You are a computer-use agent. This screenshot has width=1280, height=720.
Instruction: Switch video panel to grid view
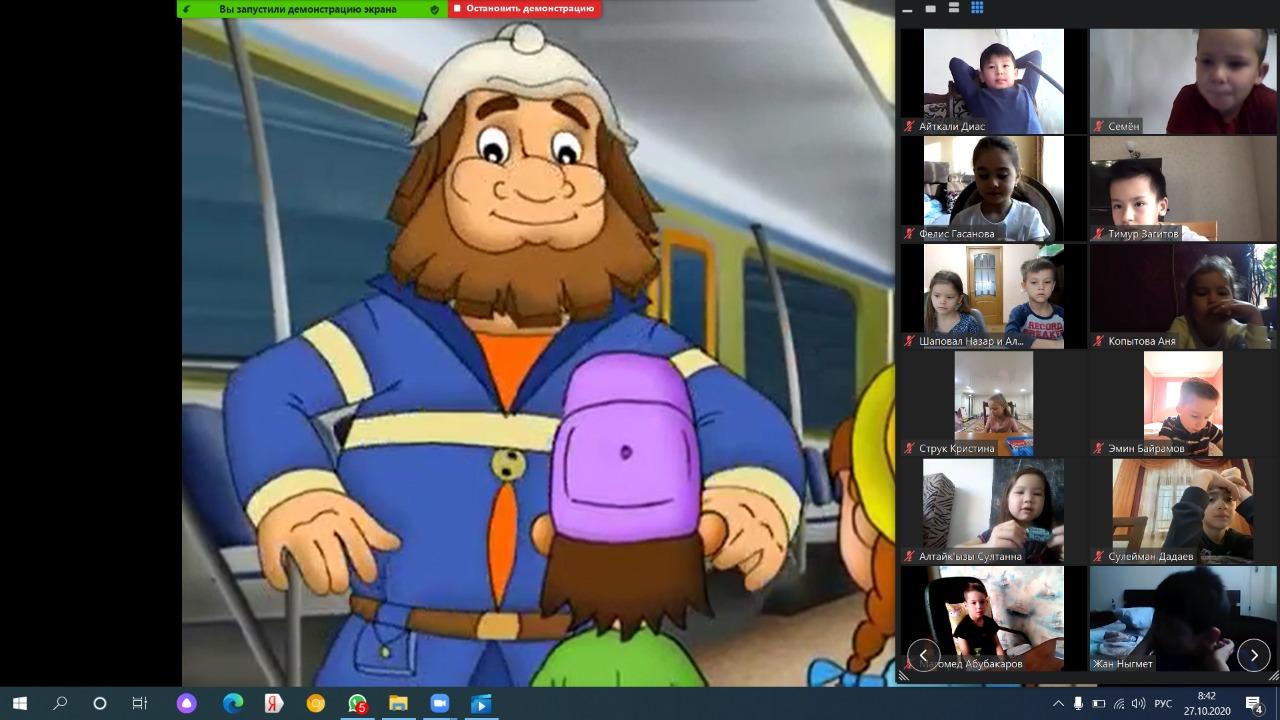click(977, 8)
